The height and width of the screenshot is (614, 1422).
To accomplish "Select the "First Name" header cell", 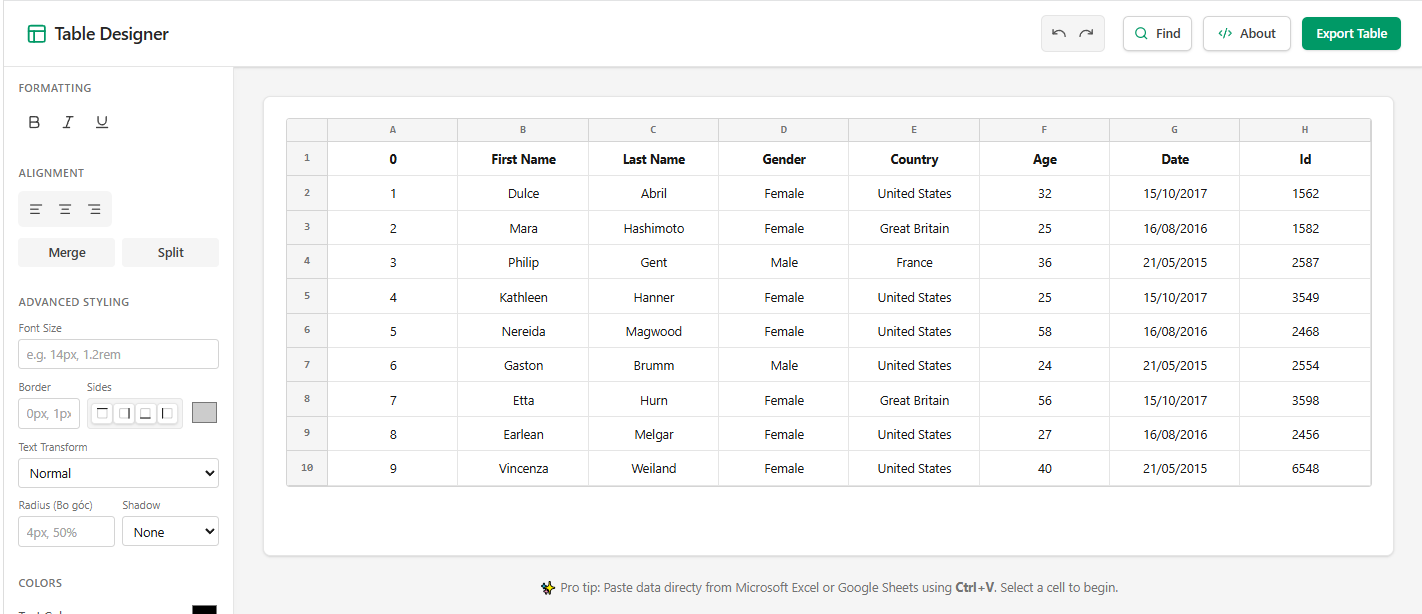I will [523, 159].
